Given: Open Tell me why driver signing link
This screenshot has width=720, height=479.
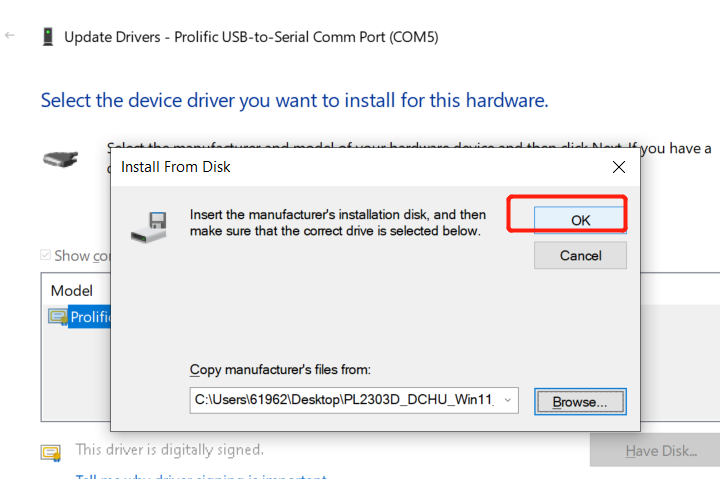Looking at the screenshot, I should click(x=201, y=476).
